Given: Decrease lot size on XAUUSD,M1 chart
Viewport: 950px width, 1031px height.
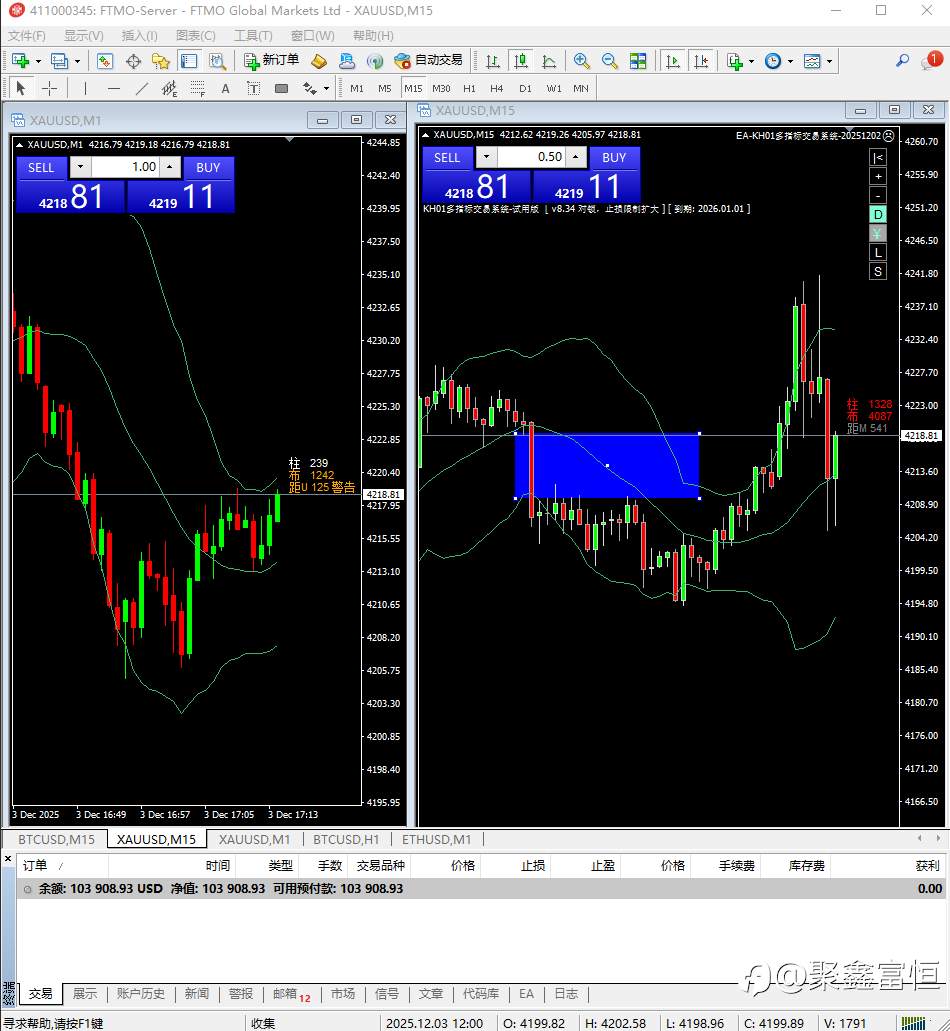Looking at the screenshot, I should click(x=80, y=167).
